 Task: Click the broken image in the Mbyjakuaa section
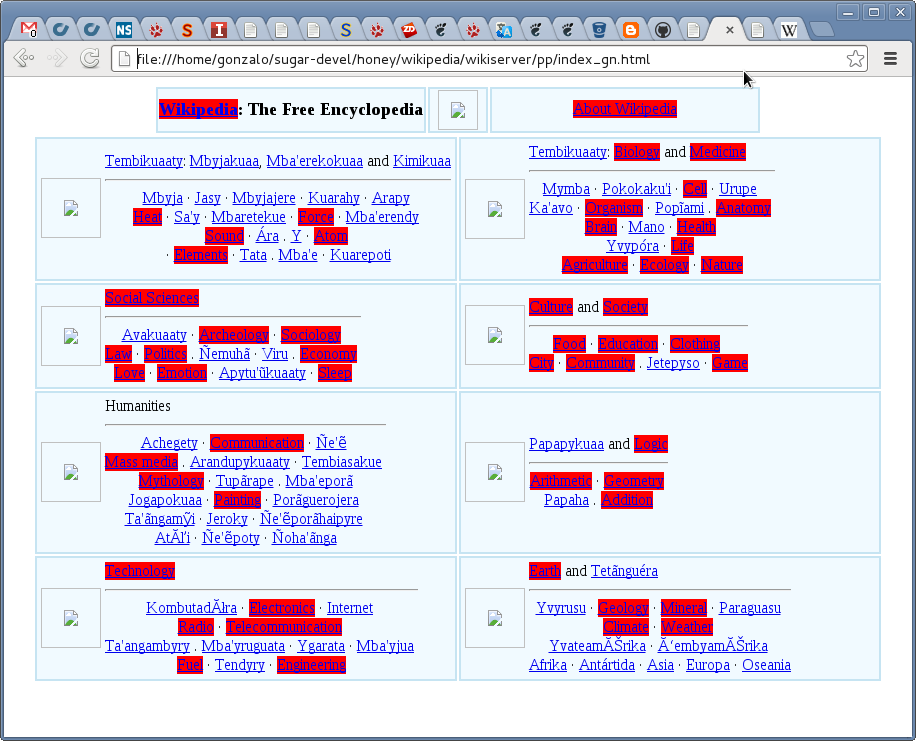pyautogui.click(x=71, y=208)
